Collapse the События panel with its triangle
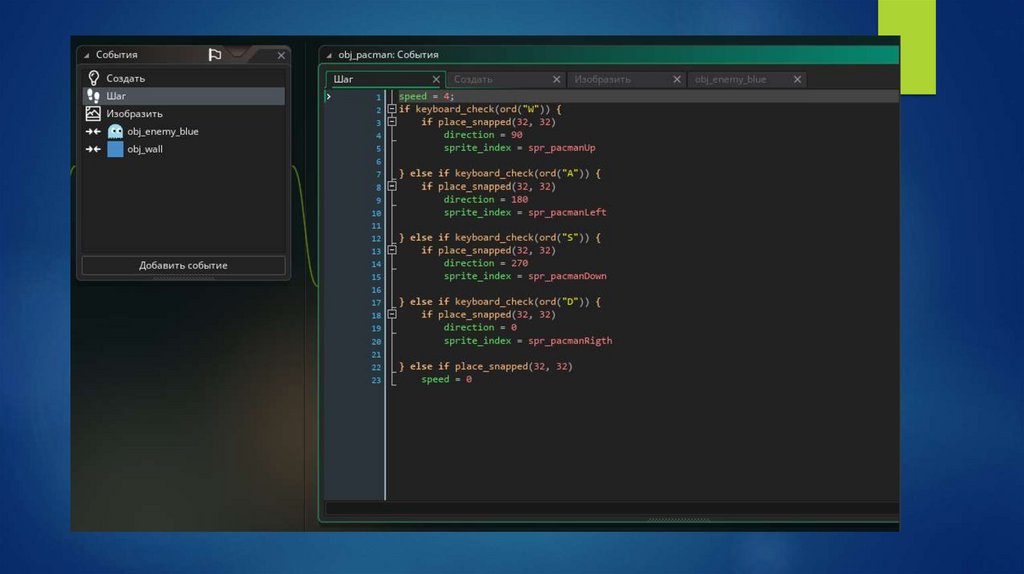 [x=86, y=56]
